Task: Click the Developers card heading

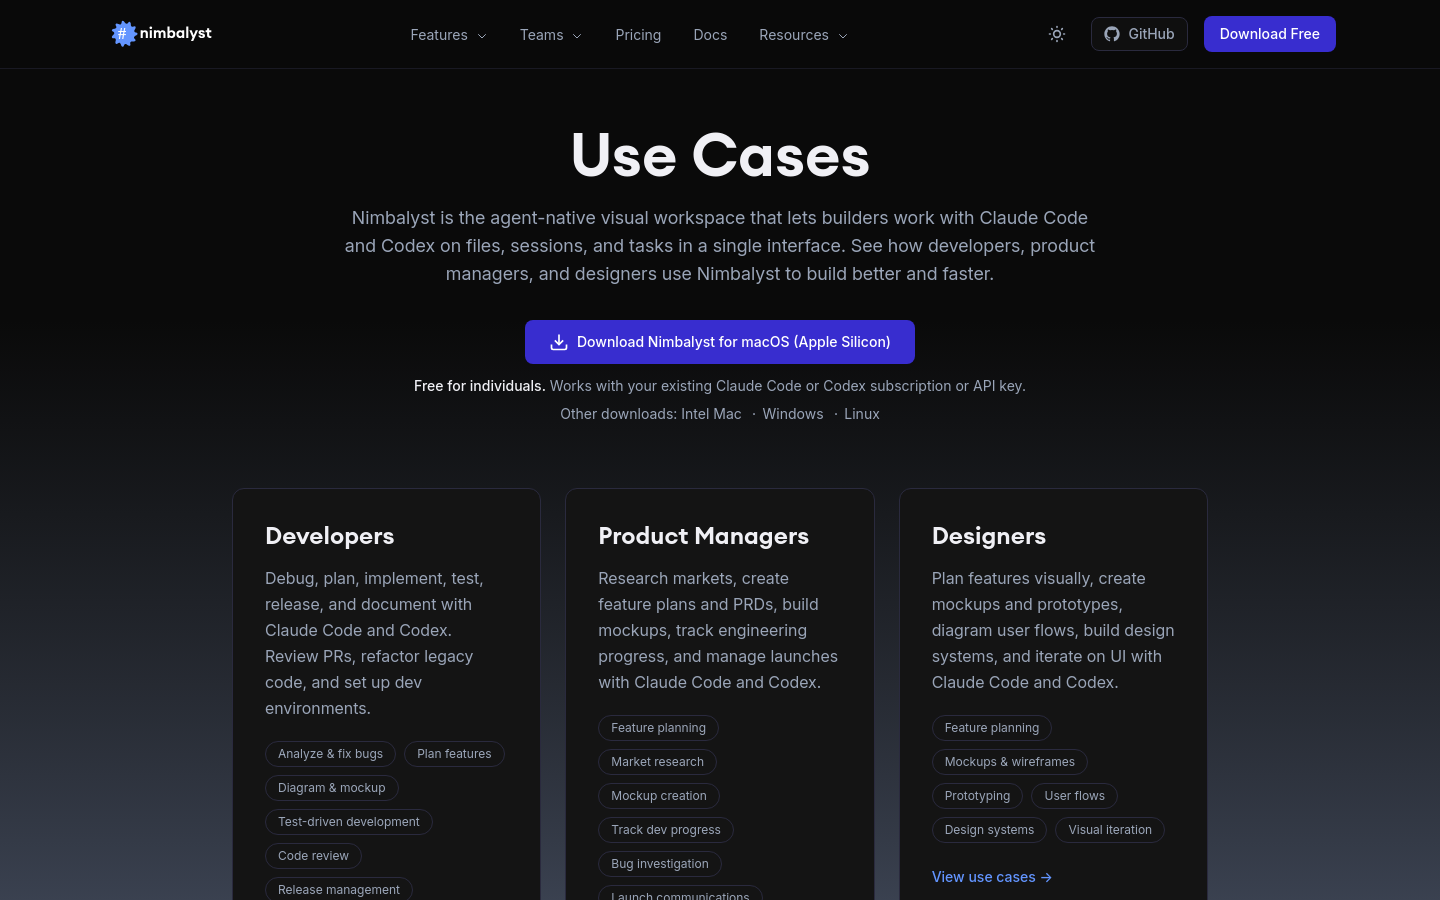Action: pyautogui.click(x=330, y=536)
